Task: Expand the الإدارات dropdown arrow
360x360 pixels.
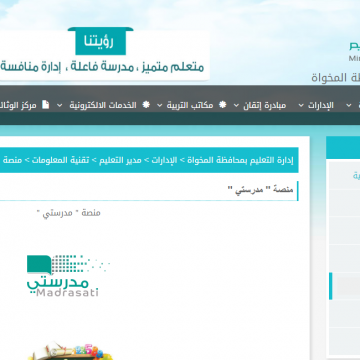Action: [x=301, y=105]
